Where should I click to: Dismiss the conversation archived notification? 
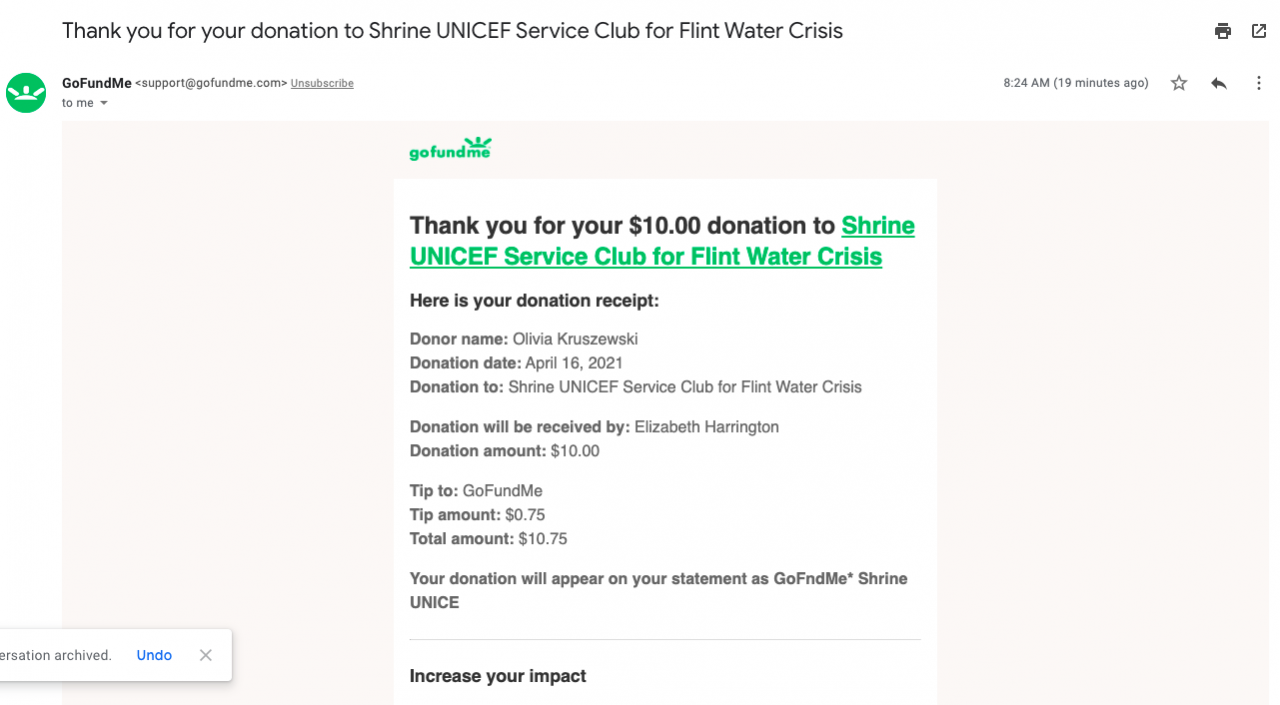click(x=206, y=655)
